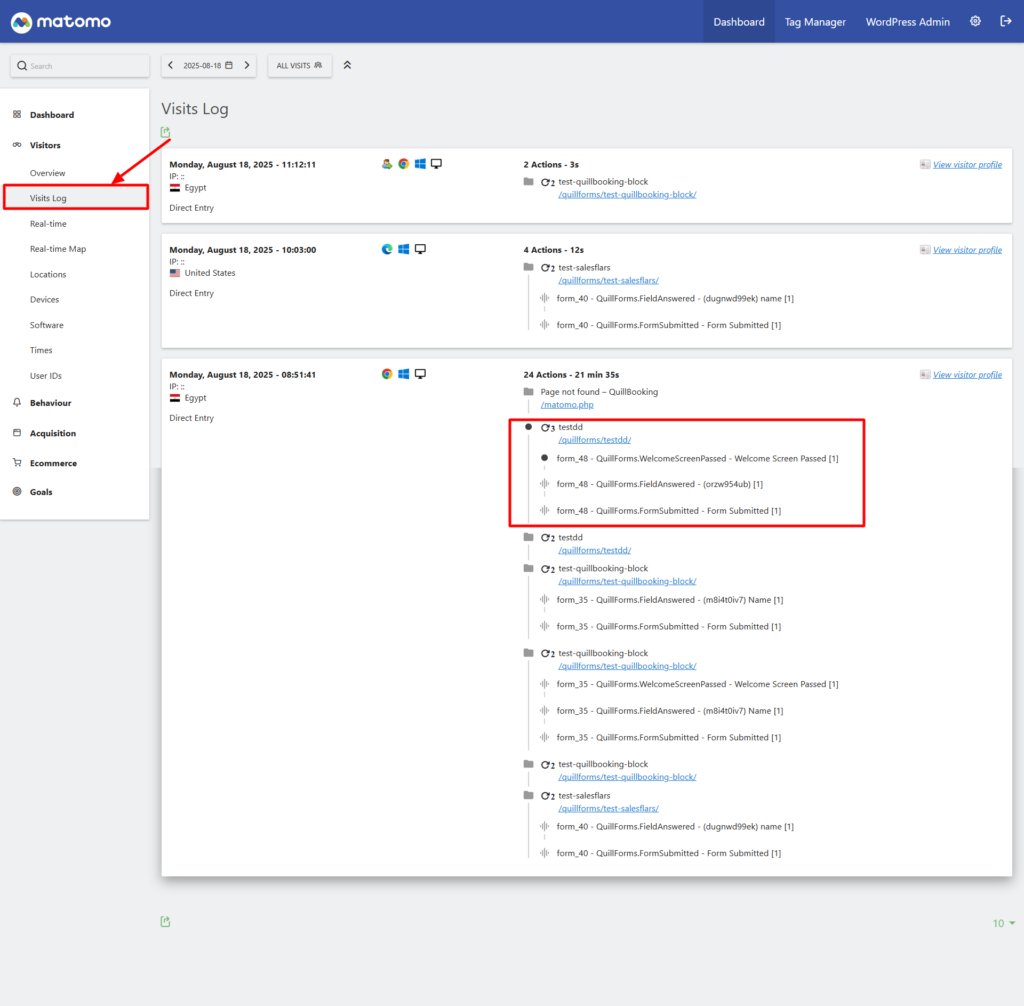
Task: Go to WordPress Admin
Action: [908, 22]
